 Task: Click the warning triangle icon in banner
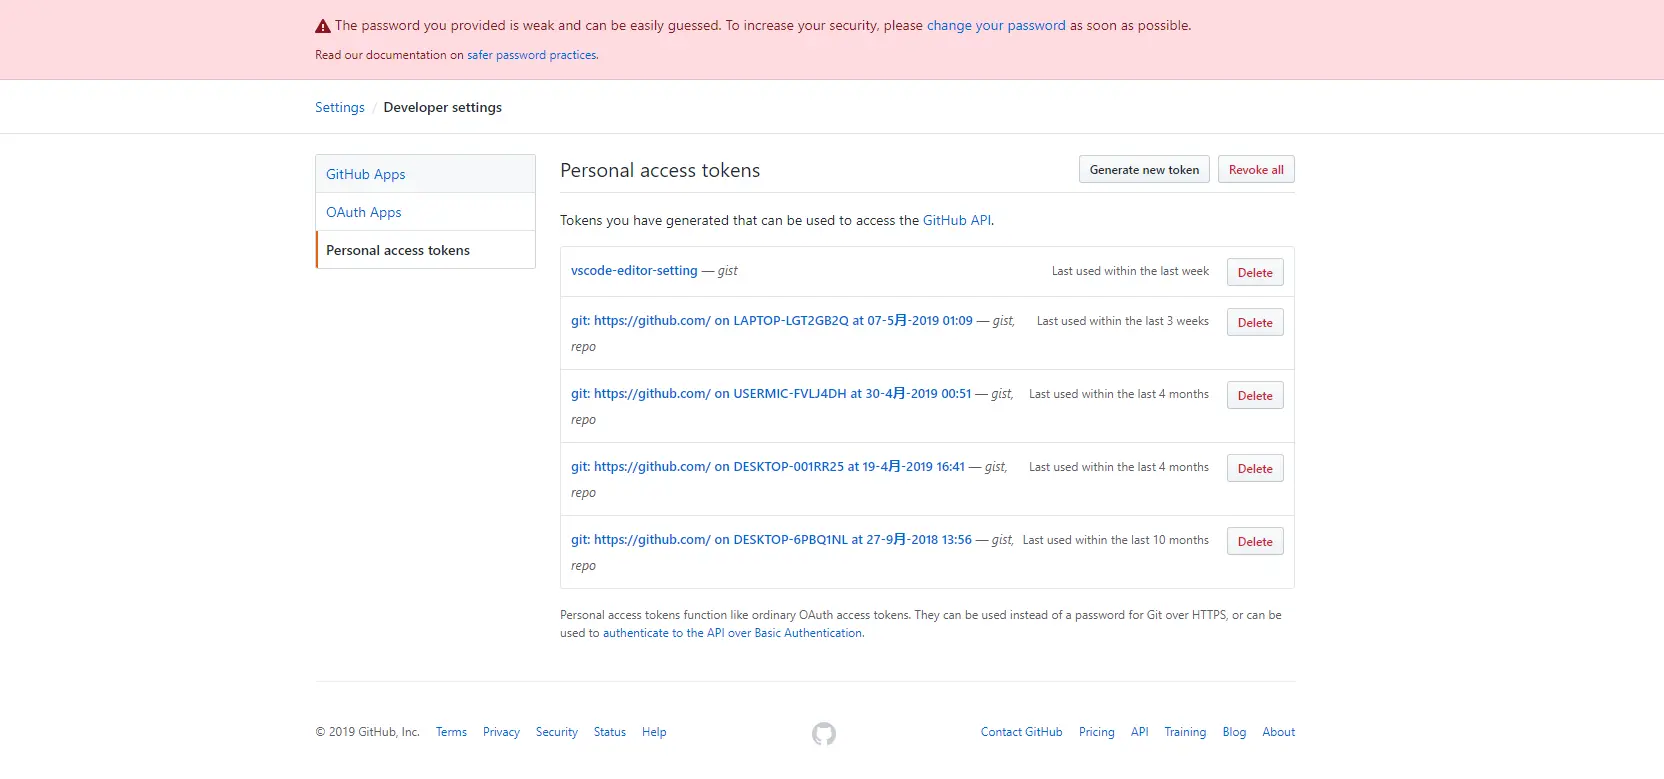click(323, 26)
